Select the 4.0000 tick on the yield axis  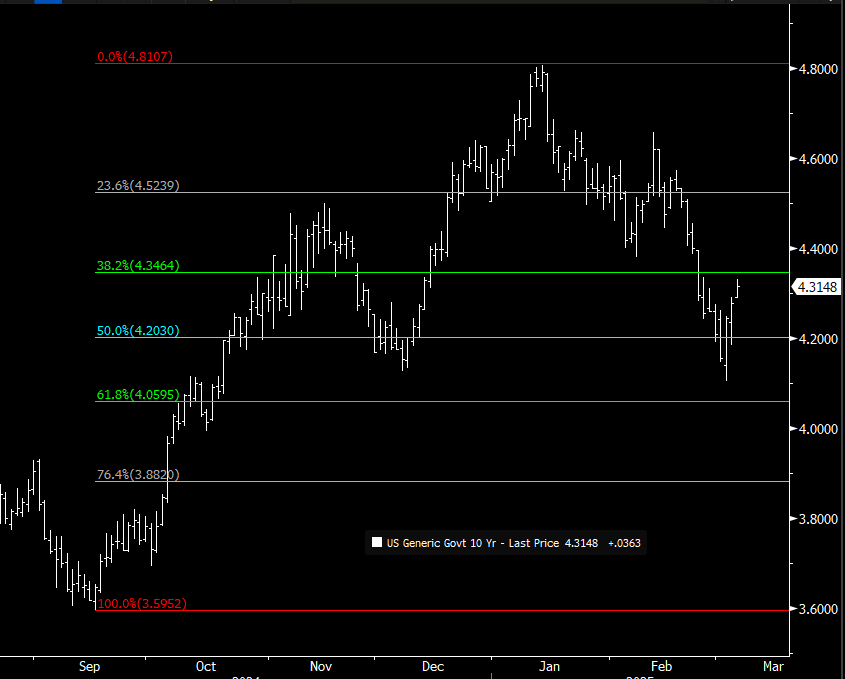click(x=816, y=429)
